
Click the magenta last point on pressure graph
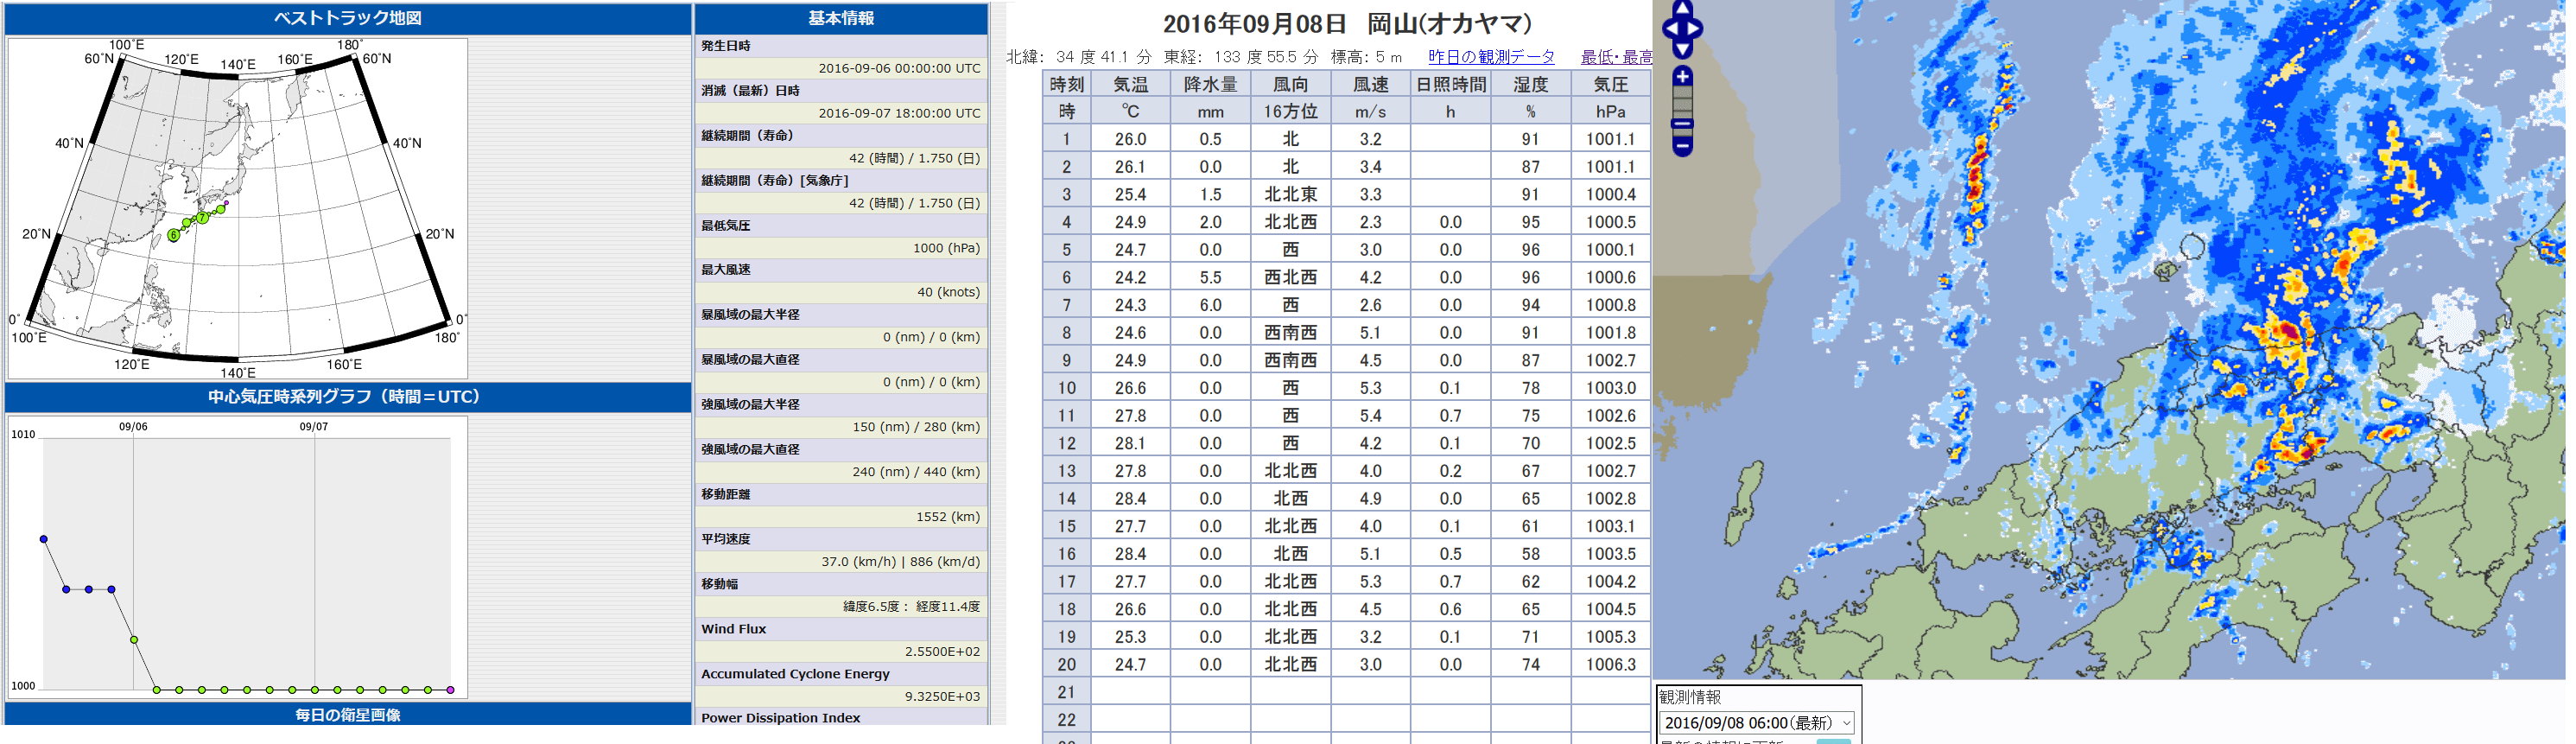[x=450, y=690]
